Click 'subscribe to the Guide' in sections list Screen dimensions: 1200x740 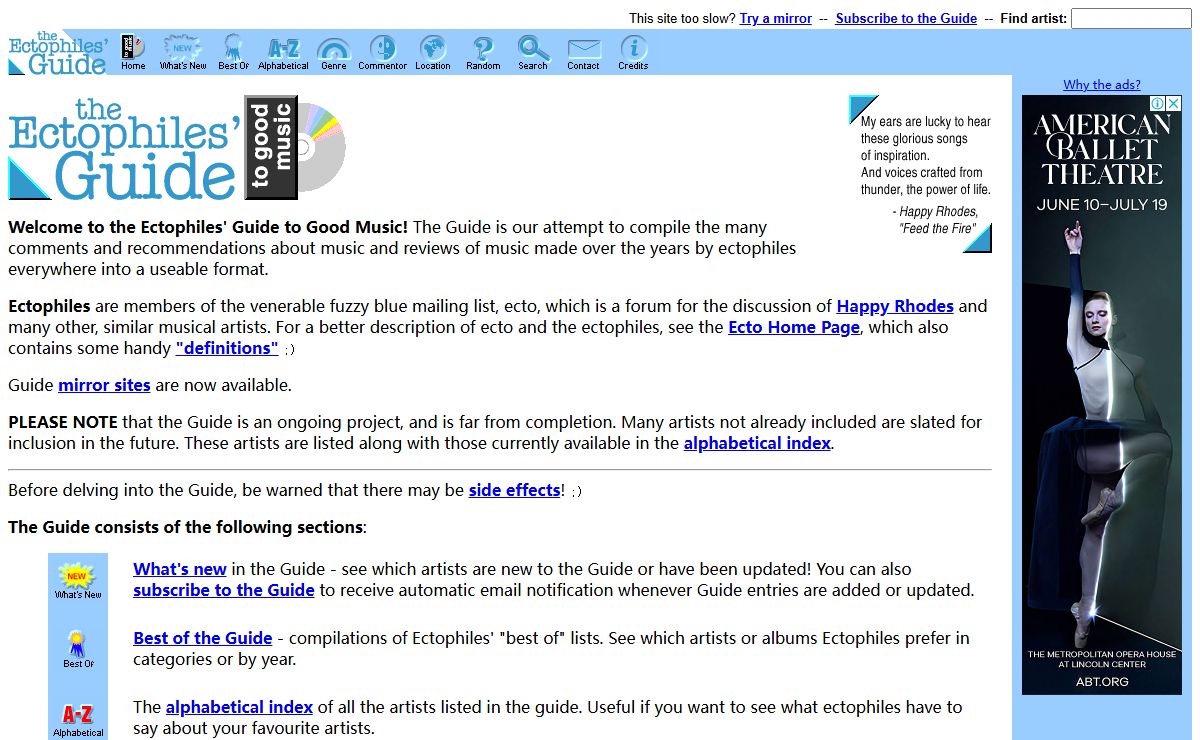(x=224, y=590)
